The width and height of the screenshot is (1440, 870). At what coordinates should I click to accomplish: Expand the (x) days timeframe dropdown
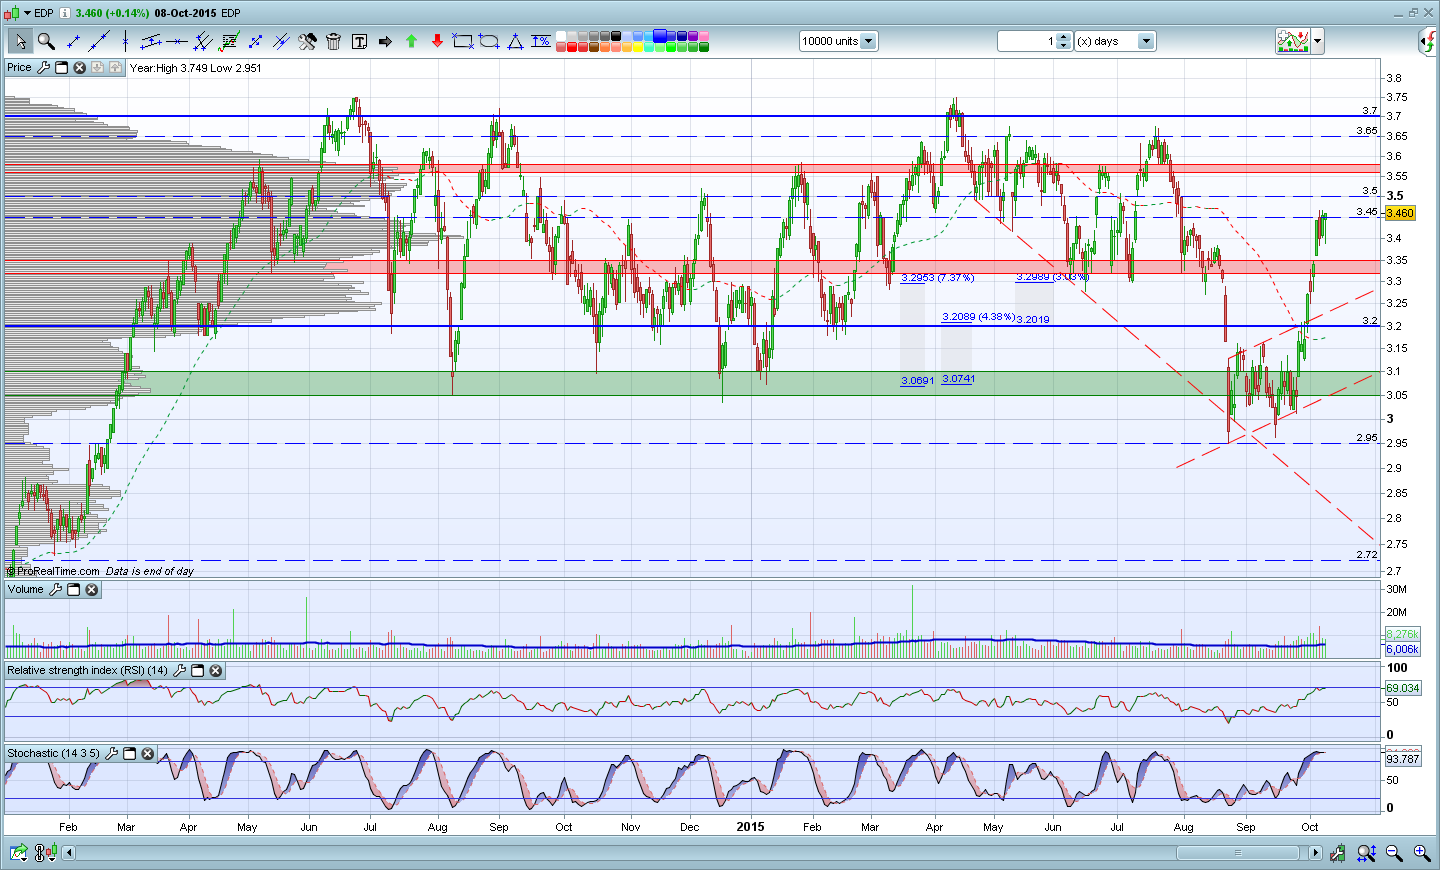[x=1146, y=41]
